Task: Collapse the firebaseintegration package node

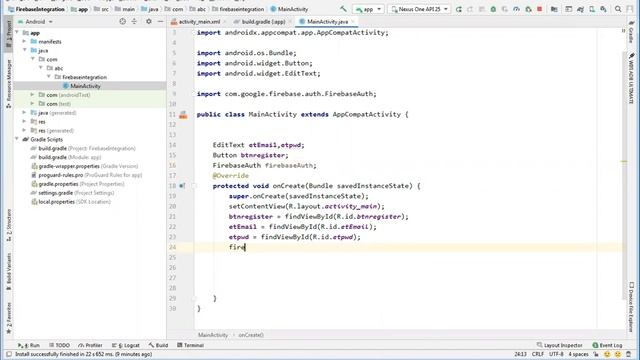Action: 49,77
